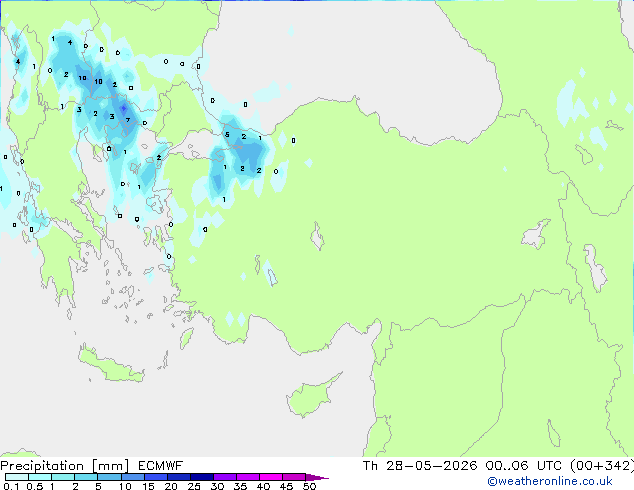Open the weatheronline.co.uk link
634x490 pixels.
coord(550,481)
